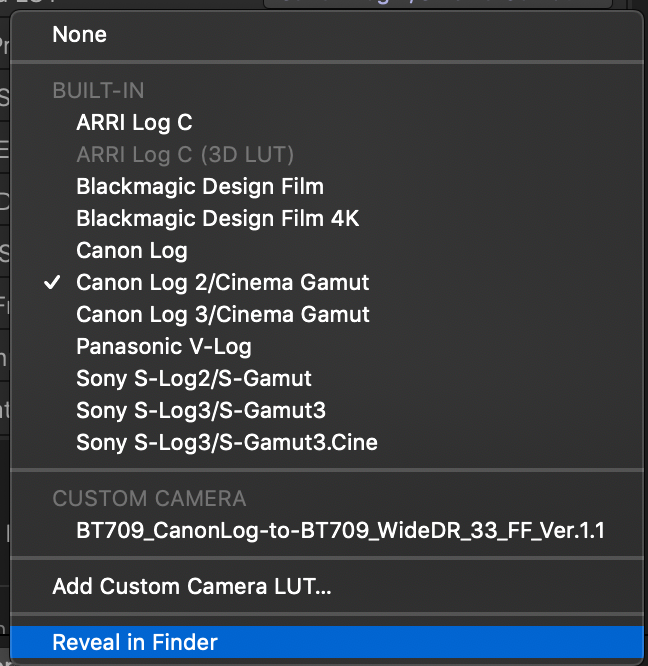Viewport: 648px width, 666px height.
Task: Choose Sony S-Log3/S-Gamut3.Cine
Action: pos(227,442)
